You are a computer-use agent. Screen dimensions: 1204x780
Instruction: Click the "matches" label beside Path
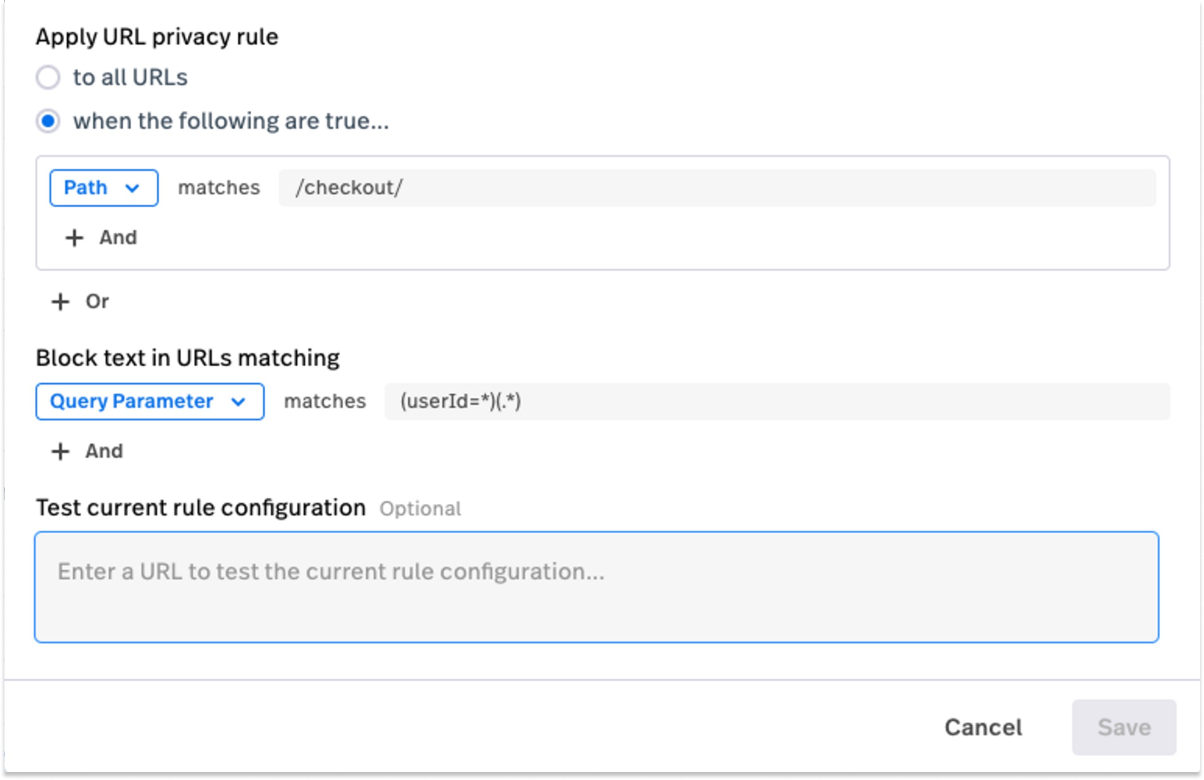pos(219,188)
